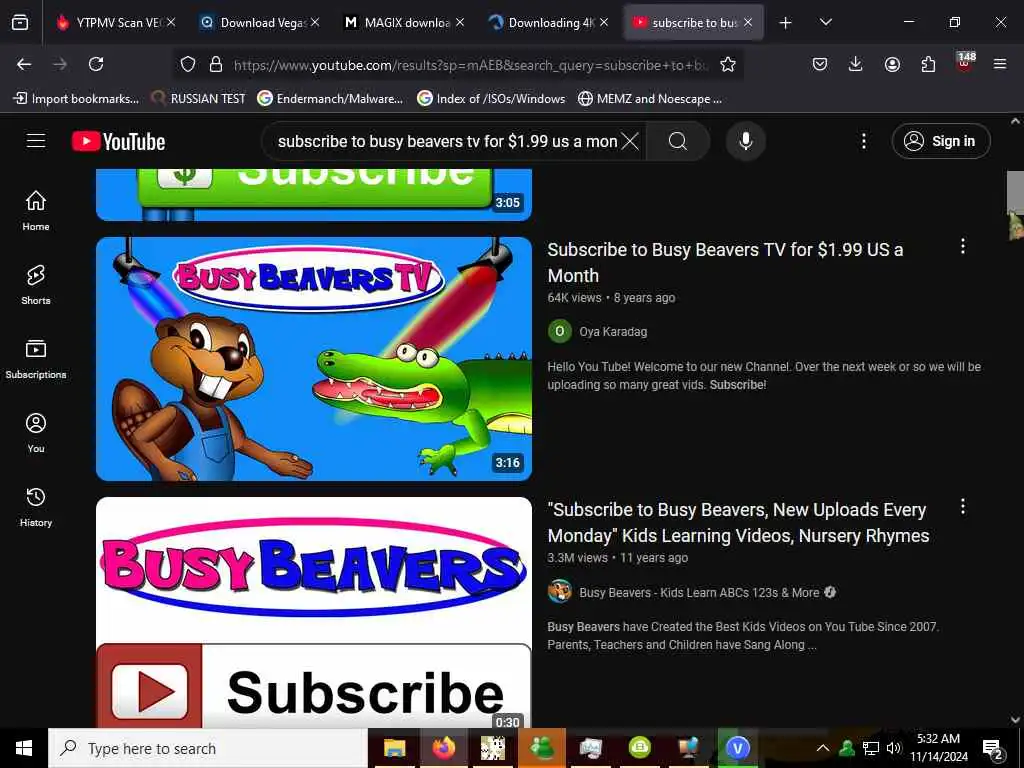This screenshot has height=768, width=1024.
Task: Reload the page
Action: [x=96, y=64]
